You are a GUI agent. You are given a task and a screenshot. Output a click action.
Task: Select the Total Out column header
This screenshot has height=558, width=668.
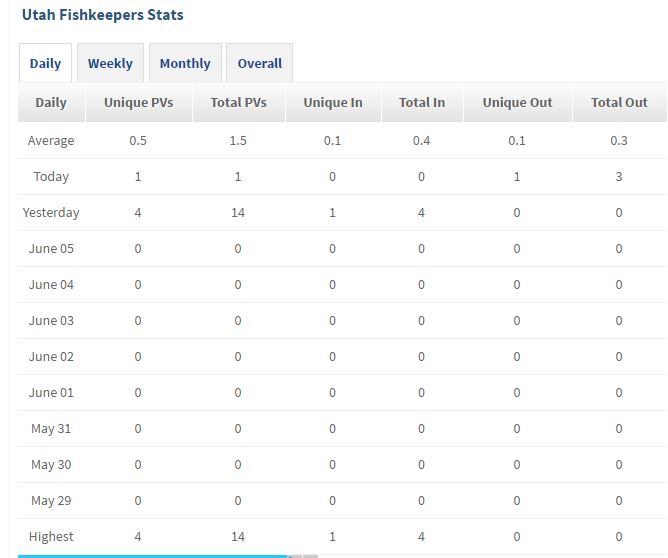(619, 102)
